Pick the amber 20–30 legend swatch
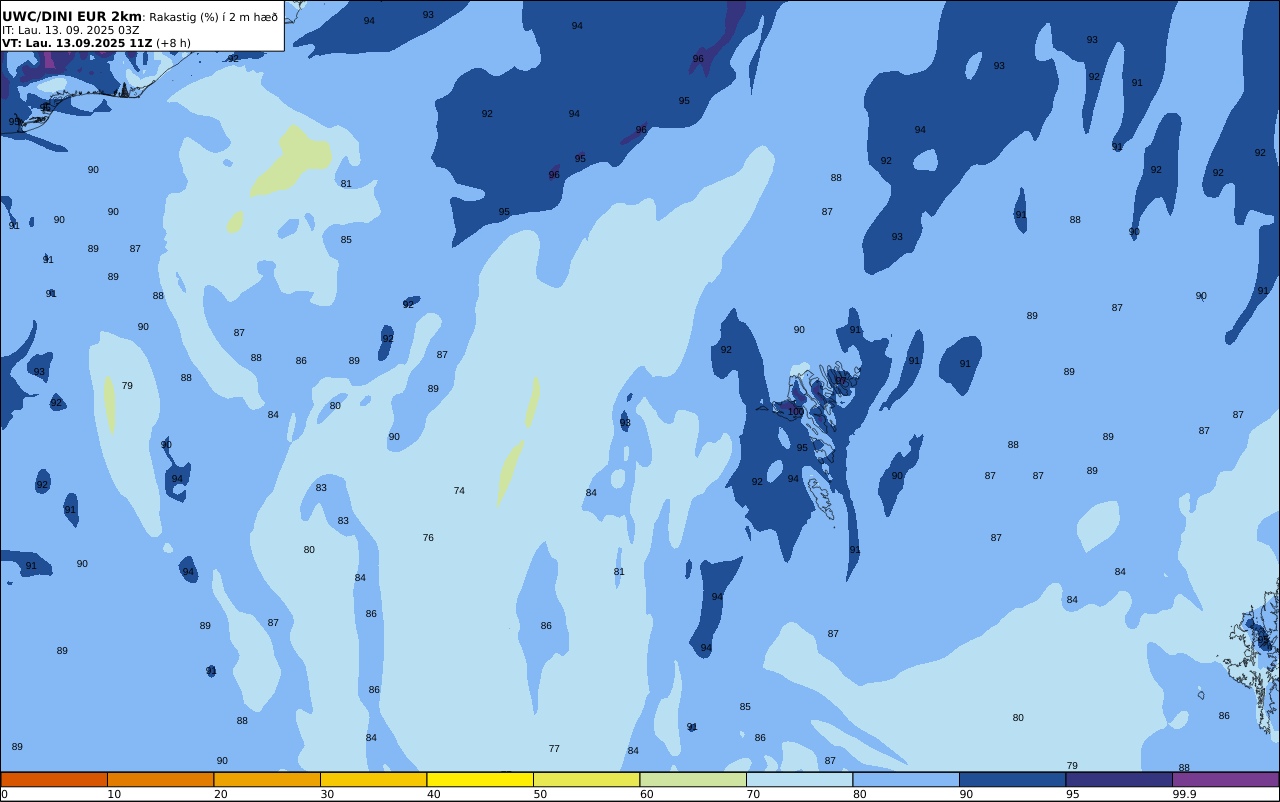Image resolution: width=1280 pixels, height=802 pixels. point(267,779)
